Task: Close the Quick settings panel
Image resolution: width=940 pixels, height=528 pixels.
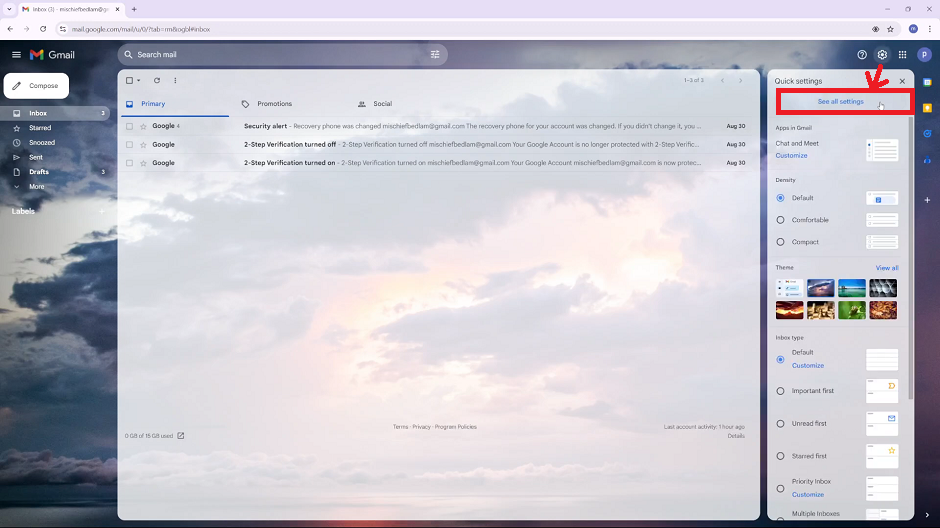Action: 902,81
